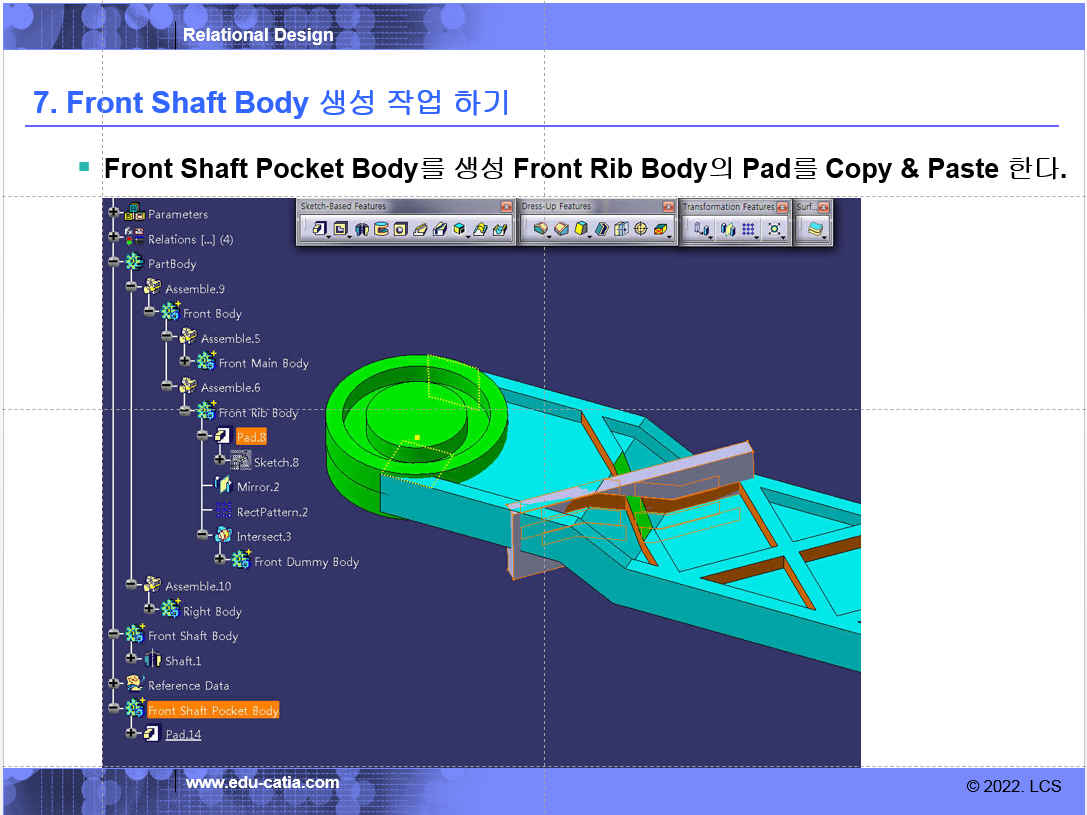Viewport: 1087px width, 815px height.
Task: Click the Hole tool icon
Action: (x=400, y=230)
